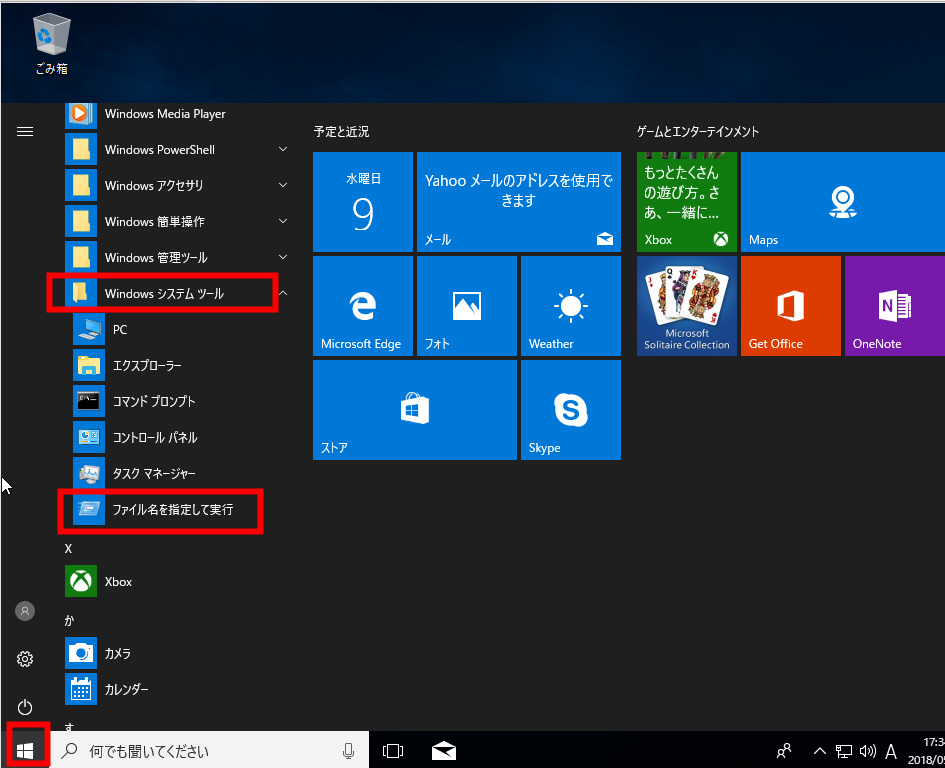The width and height of the screenshot is (945, 768).
Task: Open Mail from the taskbar
Action: pos(444,751)
